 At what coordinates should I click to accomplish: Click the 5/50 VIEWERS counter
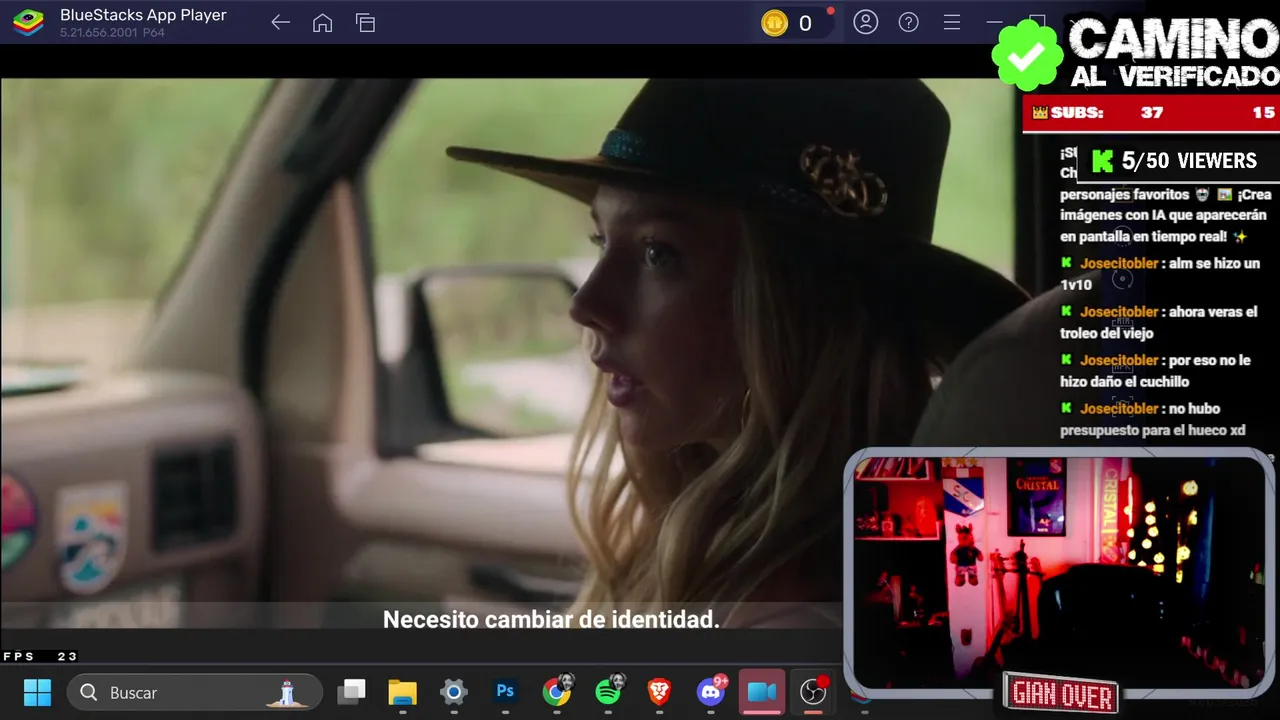click(1176, 161)
